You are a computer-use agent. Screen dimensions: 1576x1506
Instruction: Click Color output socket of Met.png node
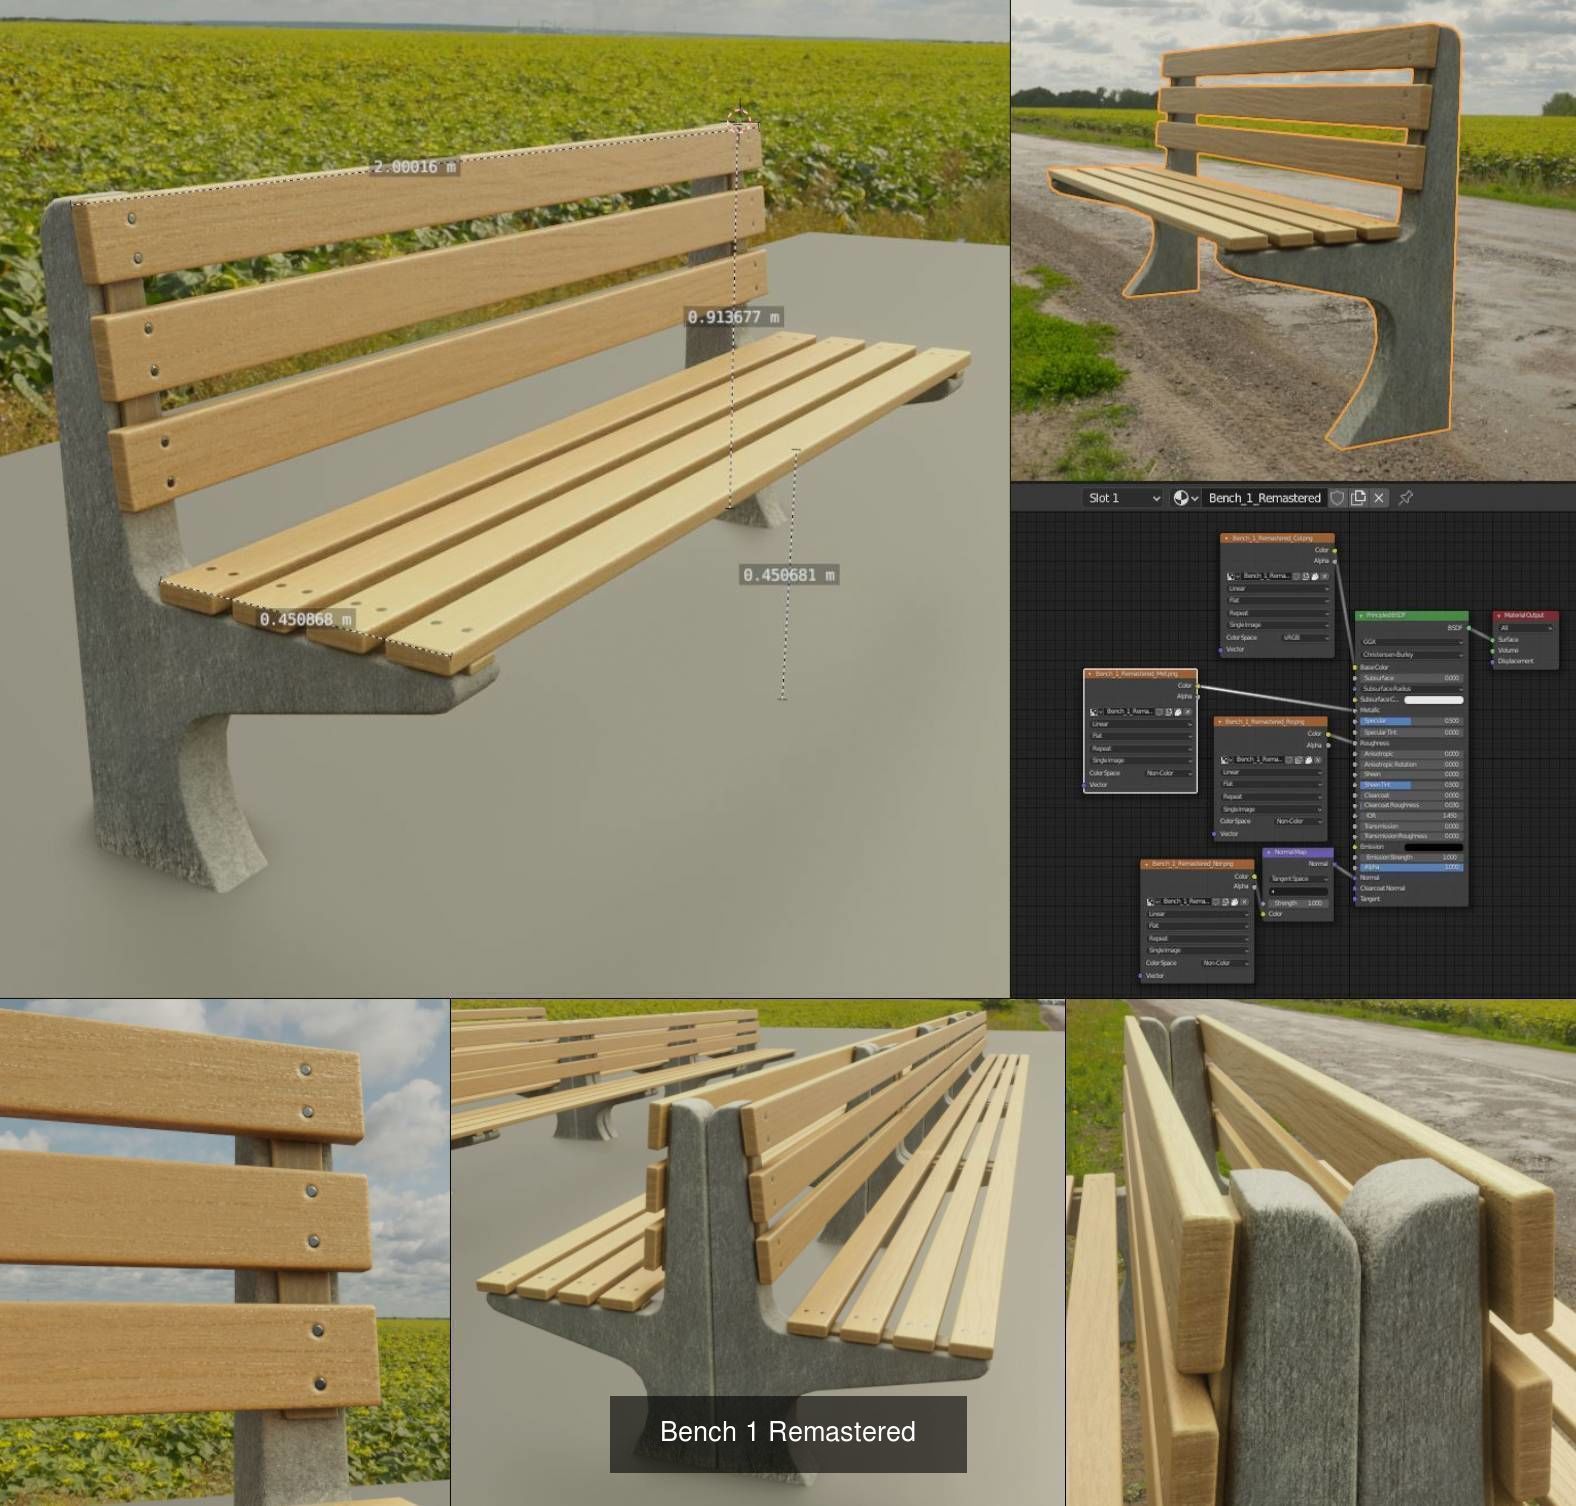click(1198, 686)
